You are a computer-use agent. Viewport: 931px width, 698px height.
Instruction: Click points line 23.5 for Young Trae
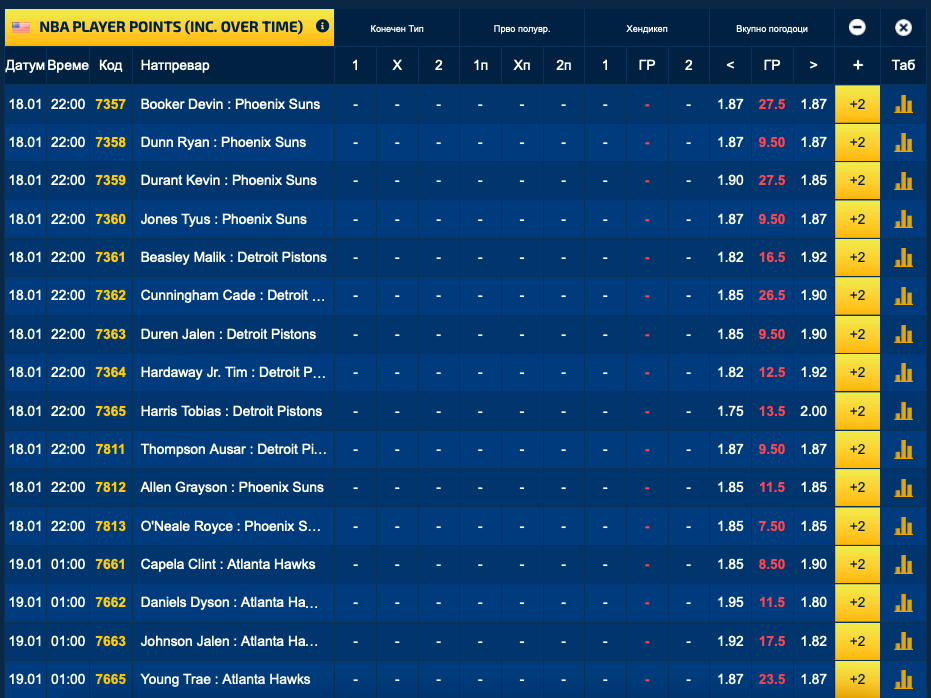click(772, 679)
